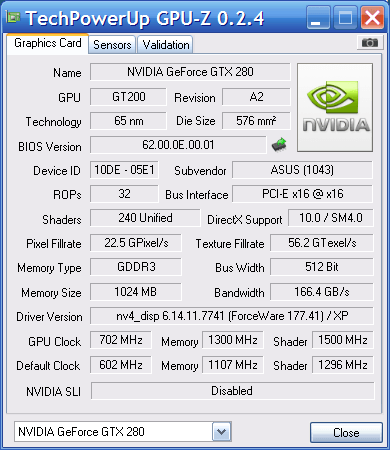Click the Default Clock Shader 1296 MHz field
390x450 pixels.
point(343,365)
